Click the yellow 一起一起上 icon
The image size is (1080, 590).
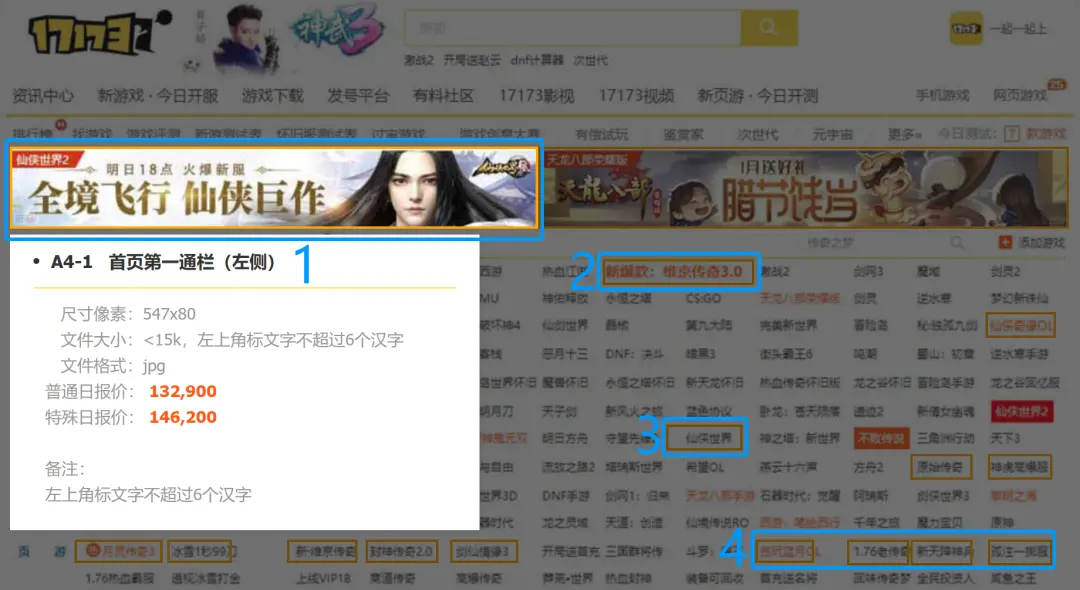pyautogui.click(x=965, y=28)
